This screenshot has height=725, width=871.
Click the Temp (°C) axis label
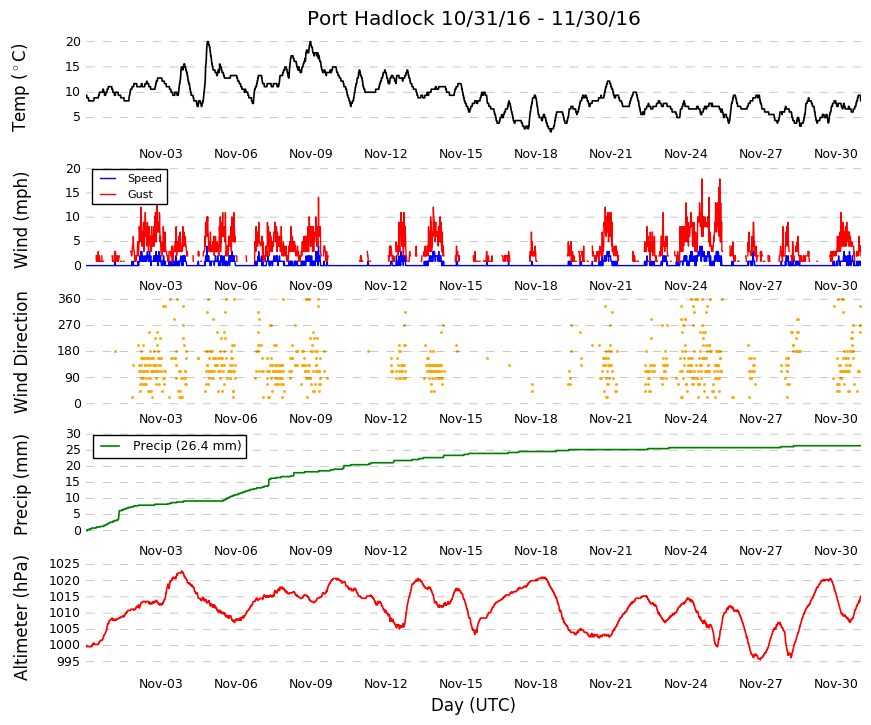[19, 88]
